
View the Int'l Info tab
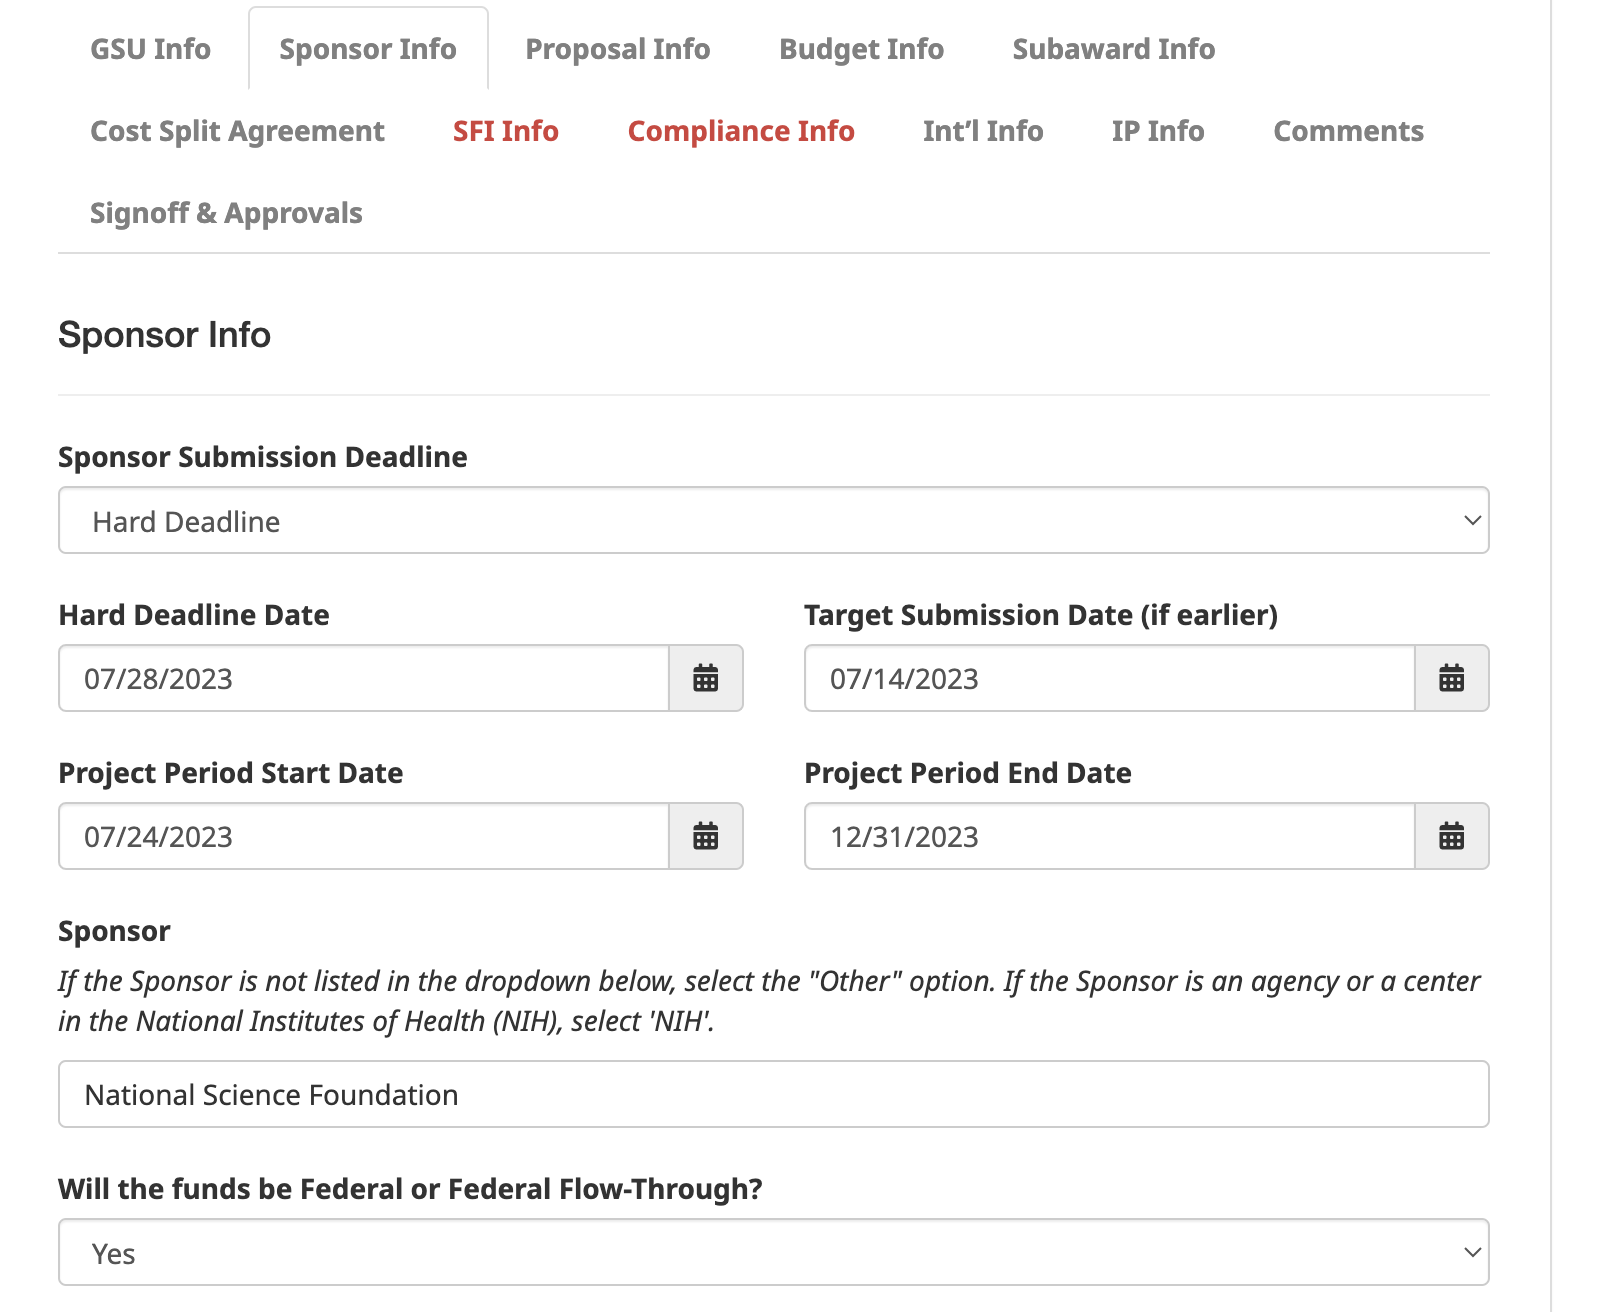tap(982, 131)
